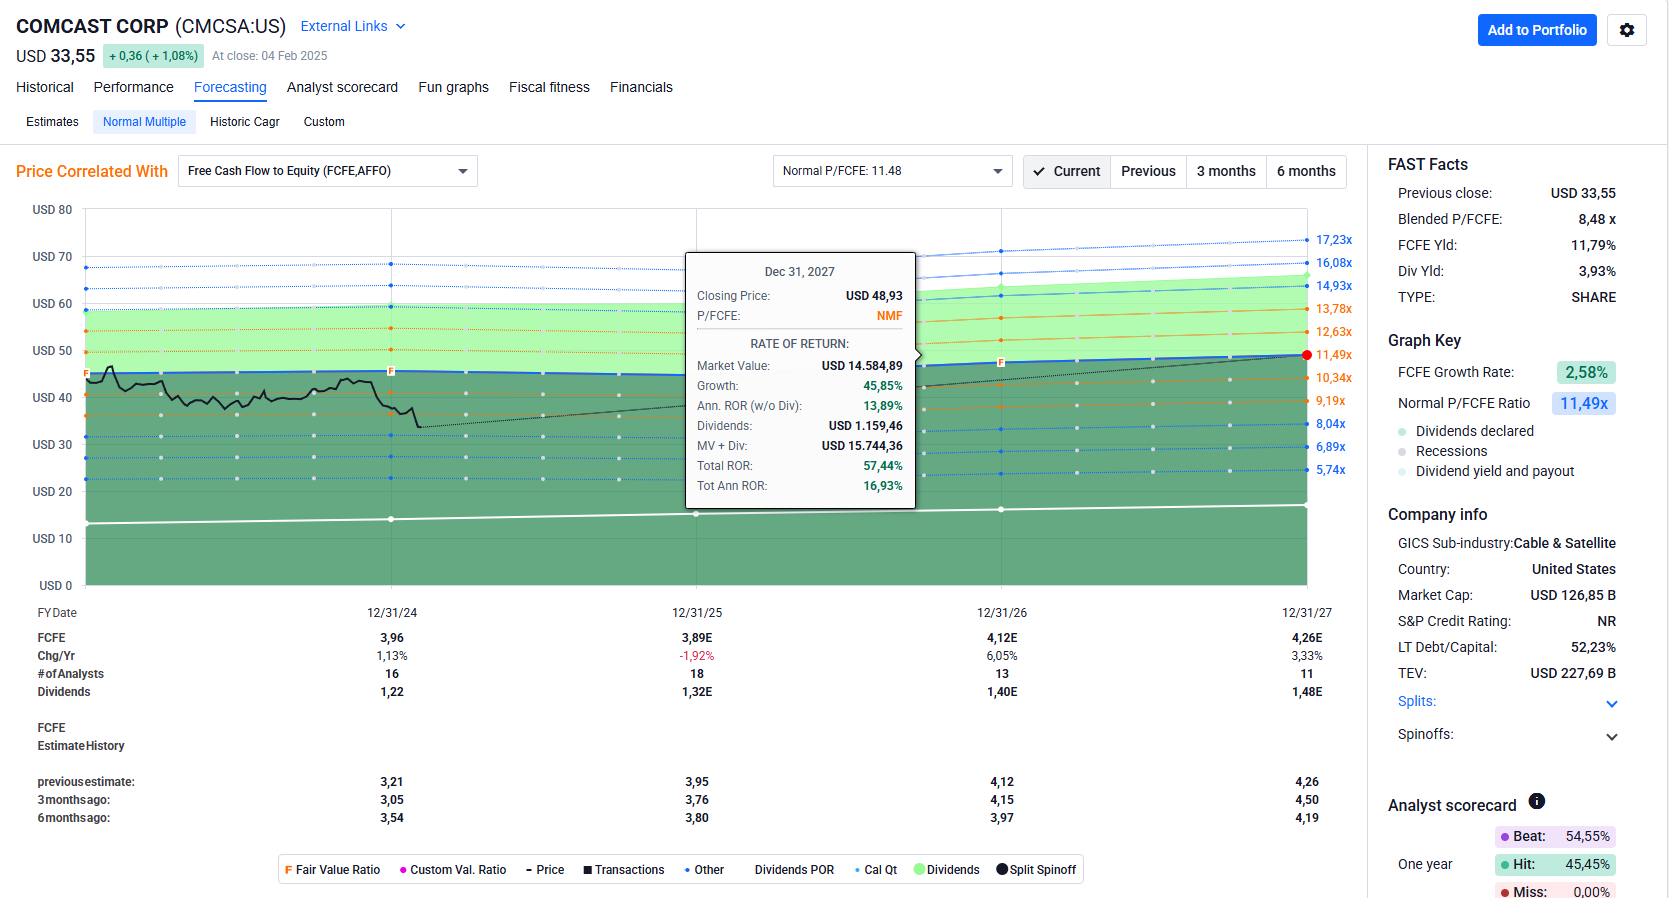Click the green Dividends legend circle
Image resolution: width=1669 pixels, height=898 pixels.
pos(919,869)
